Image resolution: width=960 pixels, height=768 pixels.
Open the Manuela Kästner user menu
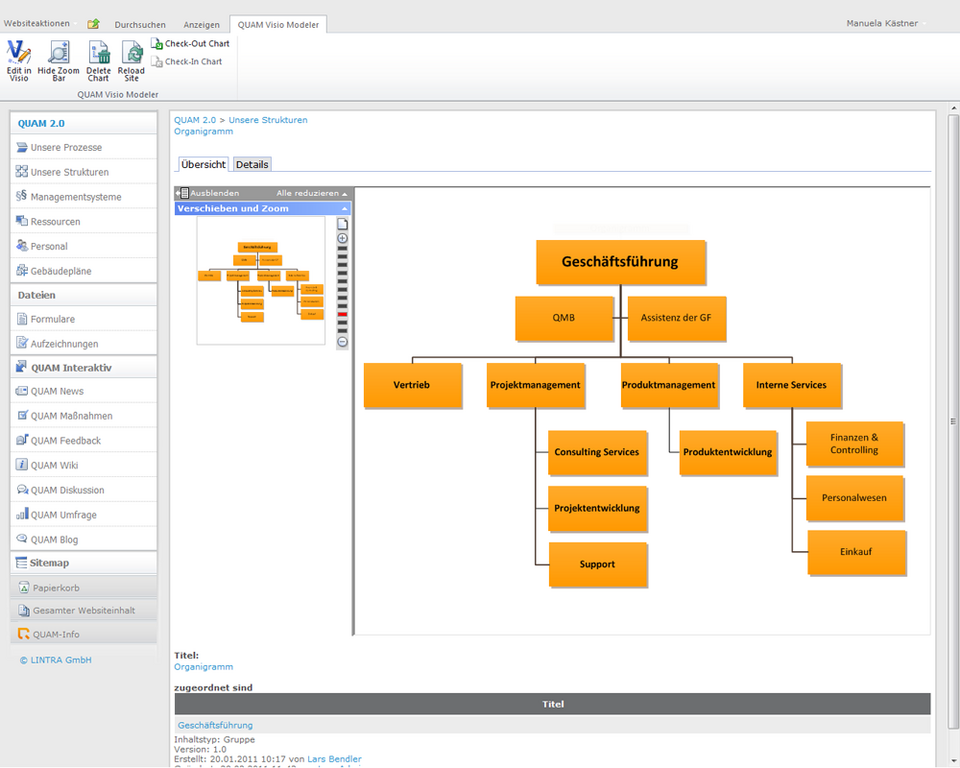[885, 23]
